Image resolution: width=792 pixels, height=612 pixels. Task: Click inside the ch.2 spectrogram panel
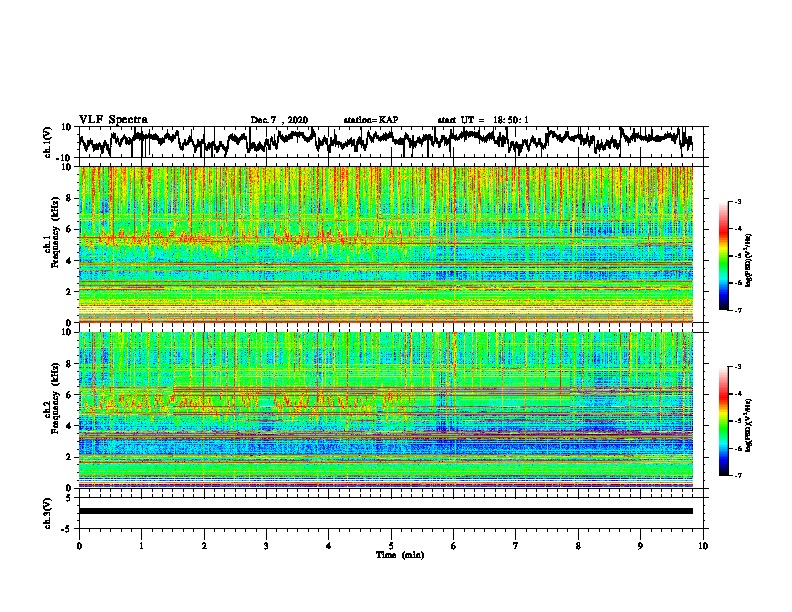click(x=385, y=410)
